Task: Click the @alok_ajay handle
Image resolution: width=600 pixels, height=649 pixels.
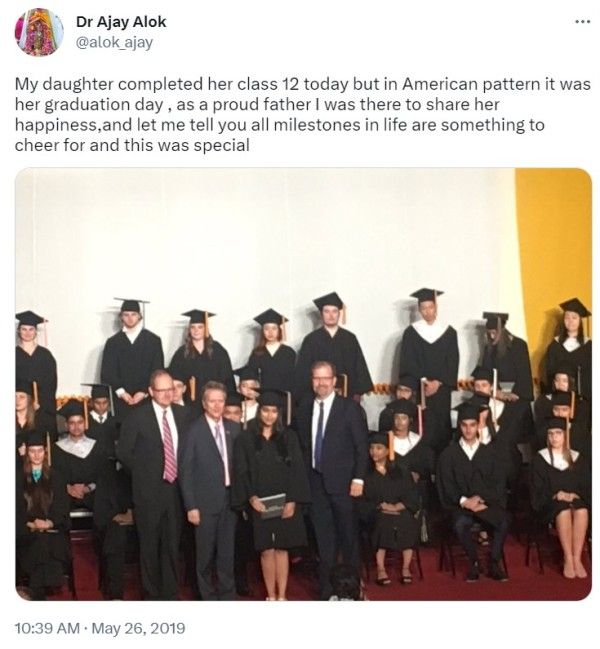Action: [x=114, y=42]
